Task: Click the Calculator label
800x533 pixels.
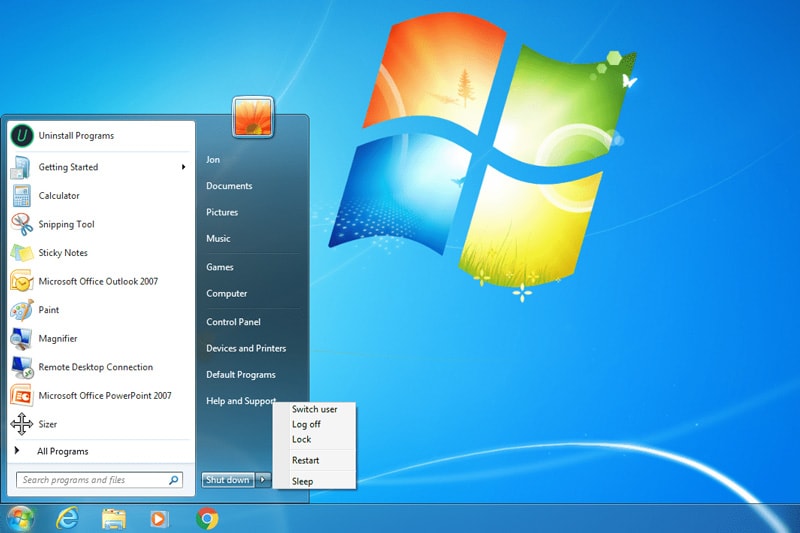Action: [59, 196]
